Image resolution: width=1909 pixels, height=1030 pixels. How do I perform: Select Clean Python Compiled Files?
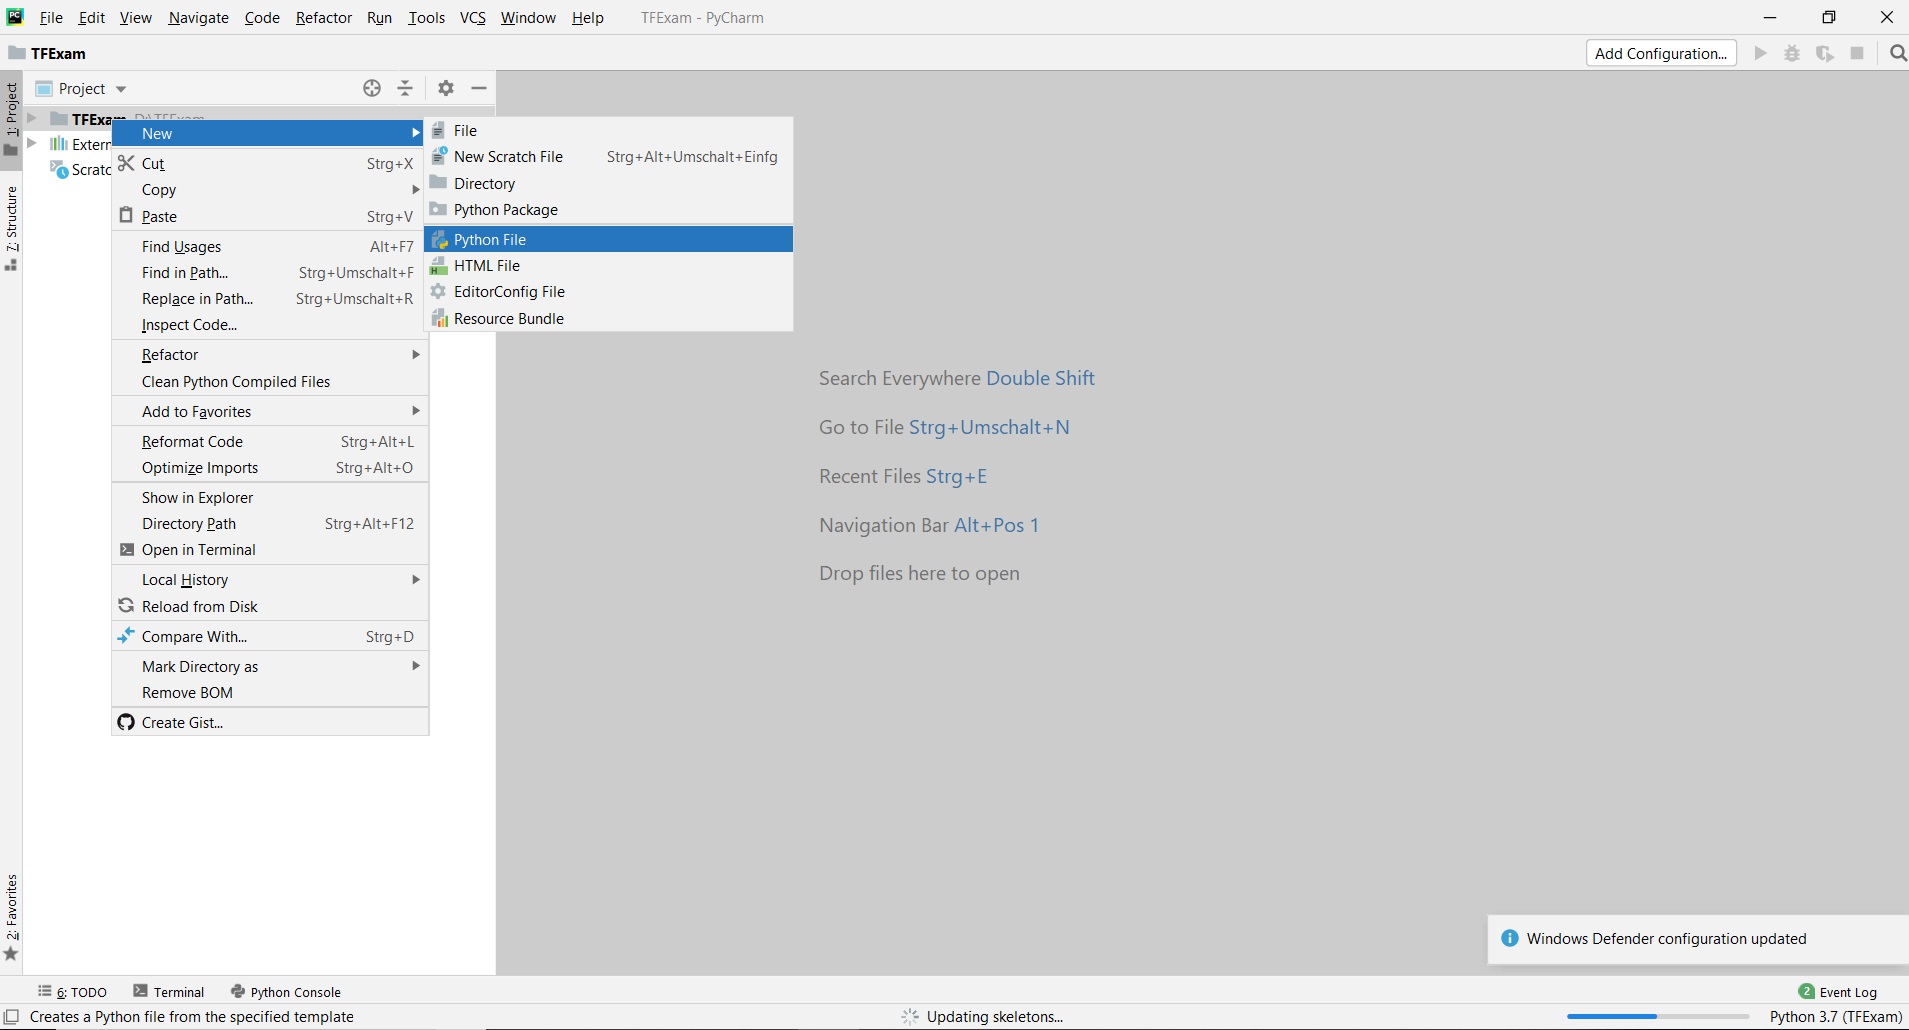coord(270,381)
